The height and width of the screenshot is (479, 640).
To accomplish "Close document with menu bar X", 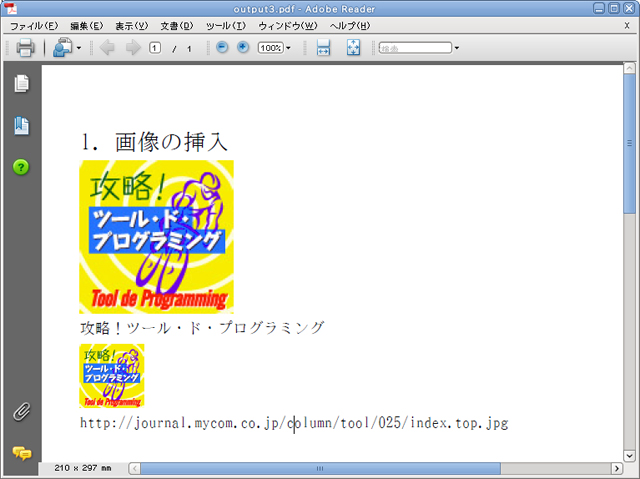I will [627, 26].
